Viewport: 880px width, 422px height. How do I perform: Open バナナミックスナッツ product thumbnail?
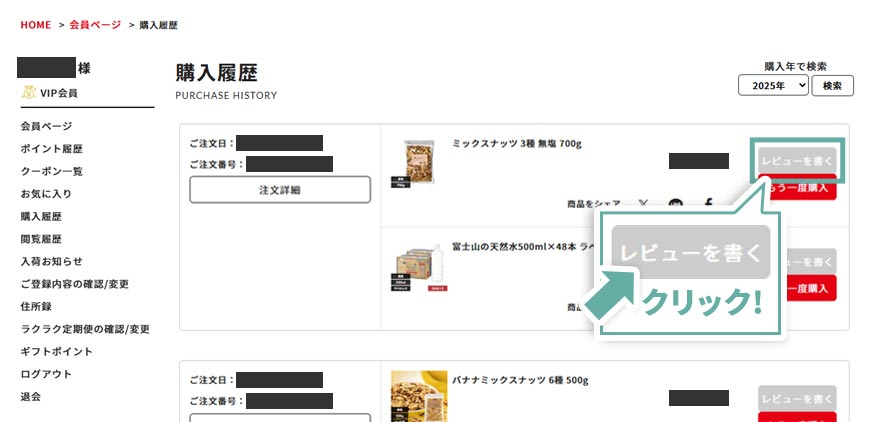point(419,397)
